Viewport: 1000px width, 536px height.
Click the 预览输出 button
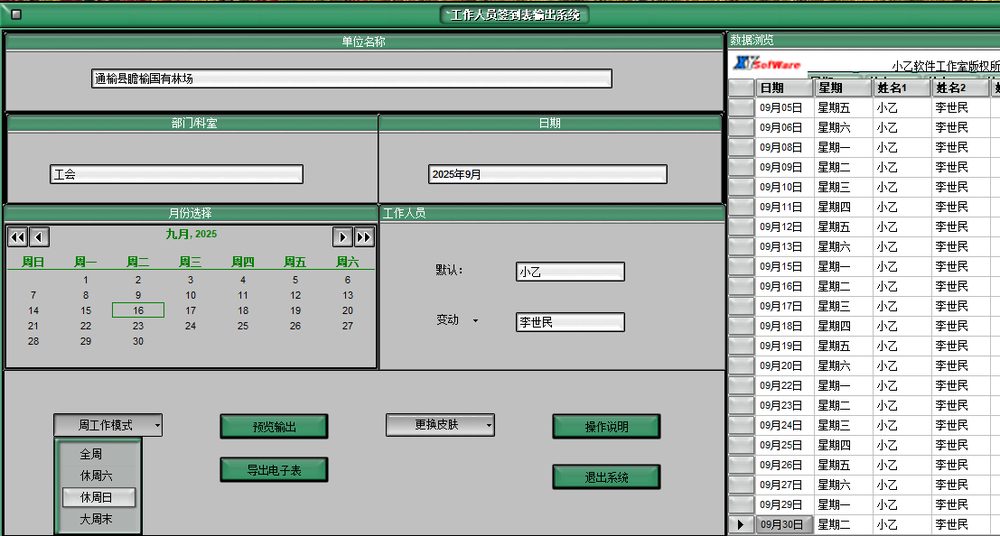tap(274, 426)
